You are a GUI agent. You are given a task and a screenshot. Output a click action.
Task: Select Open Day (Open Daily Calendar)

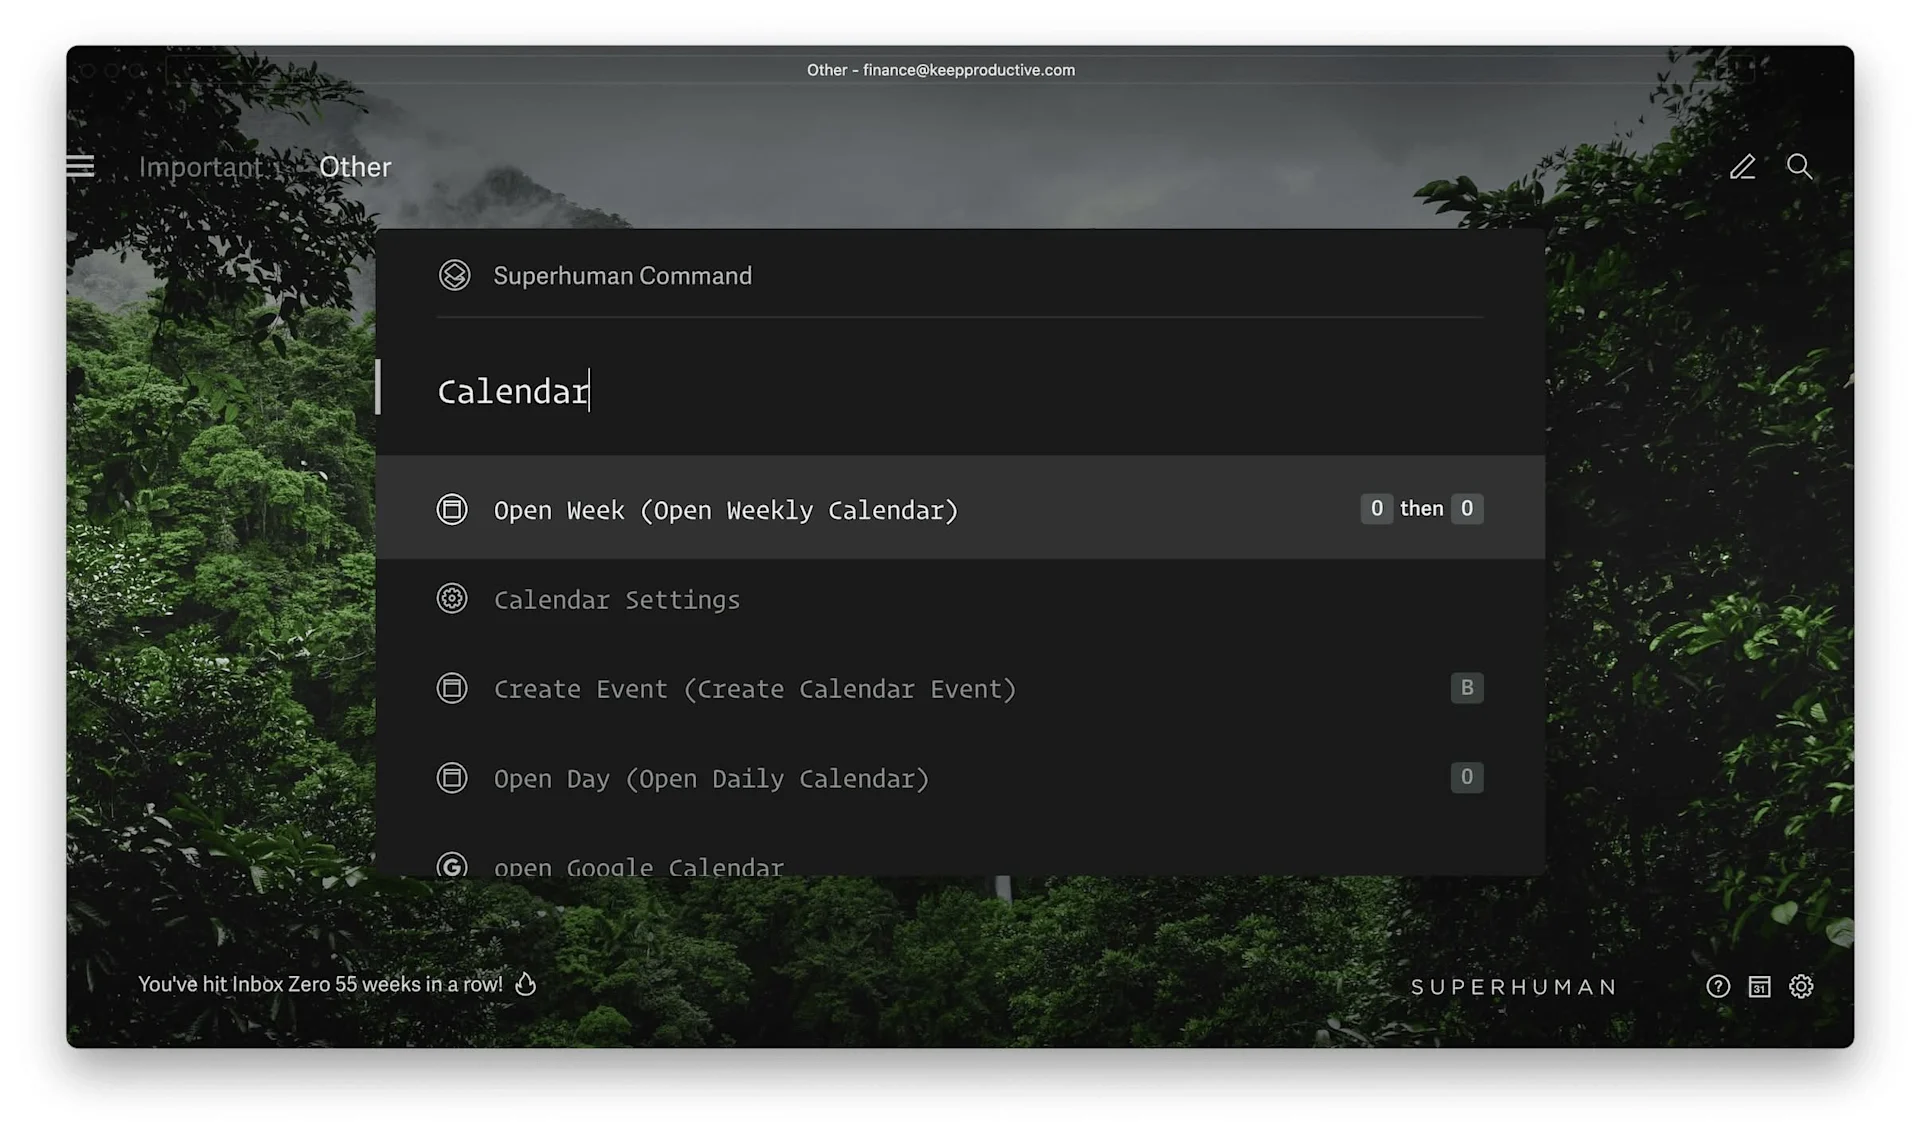click(x=710, y=778)
